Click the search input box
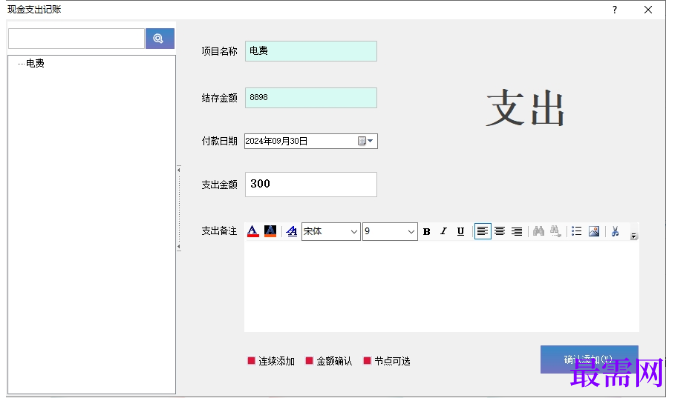 (x=76, y=39)
